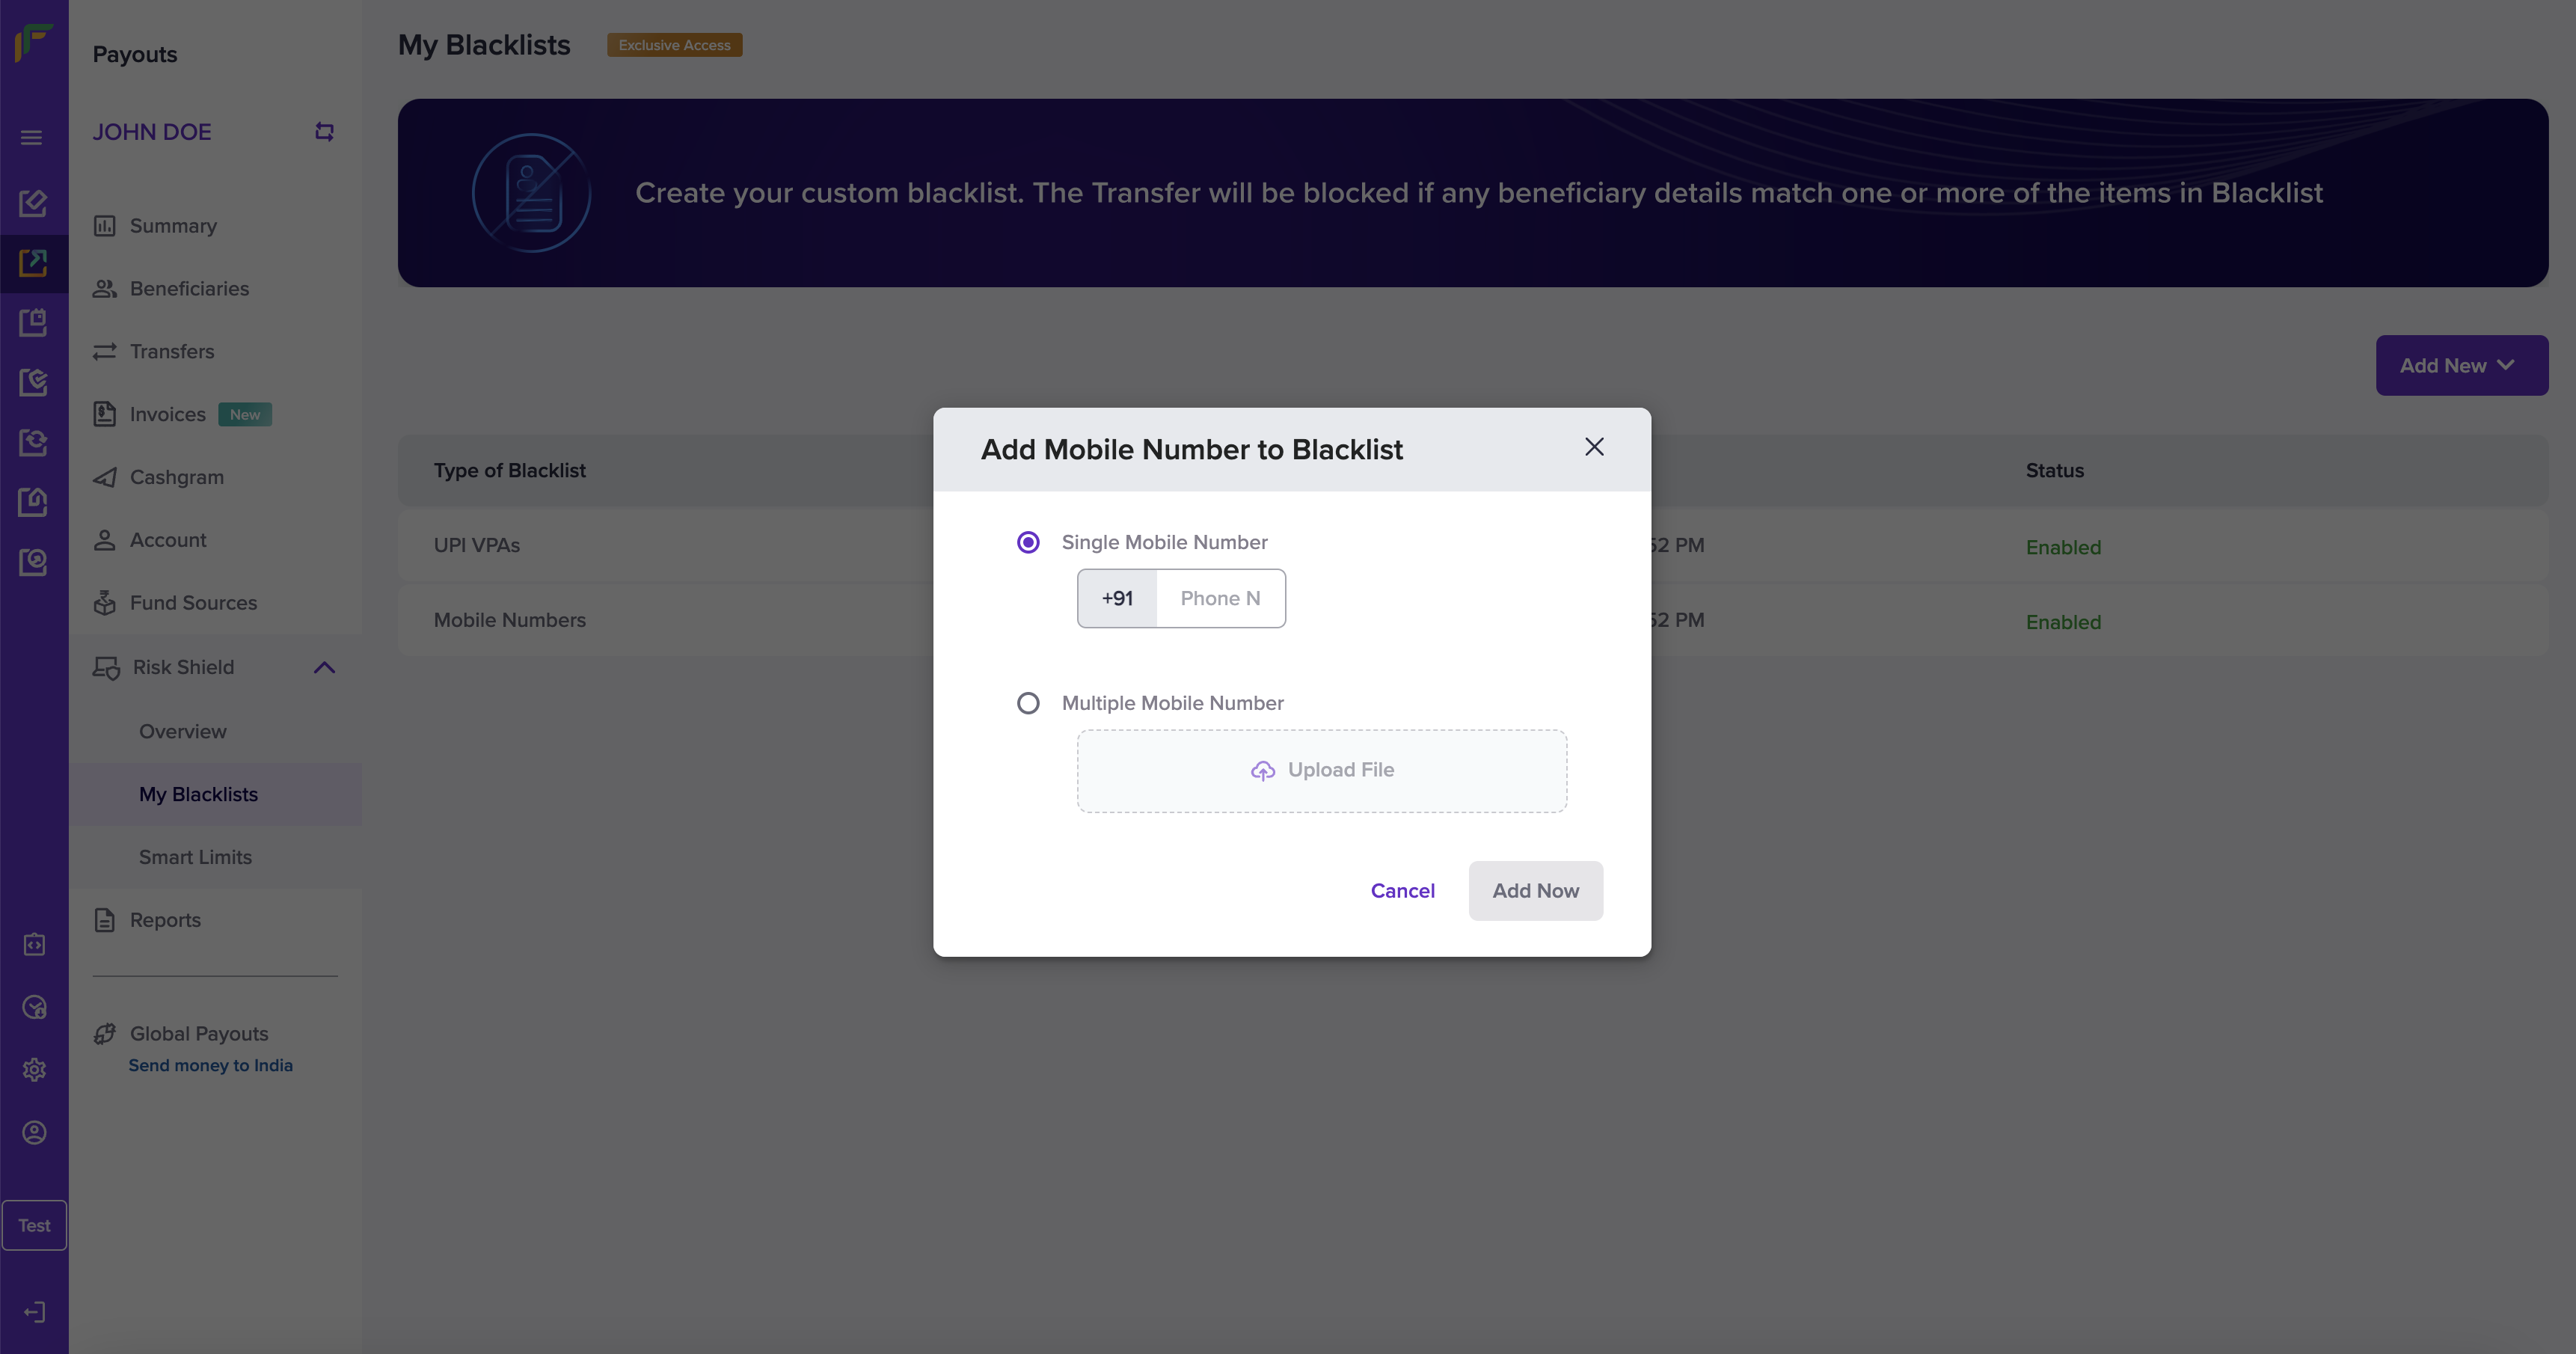The image size is (2576, 1354).
Task: Follow the Send money to India link
Action: click(210, 1065)
